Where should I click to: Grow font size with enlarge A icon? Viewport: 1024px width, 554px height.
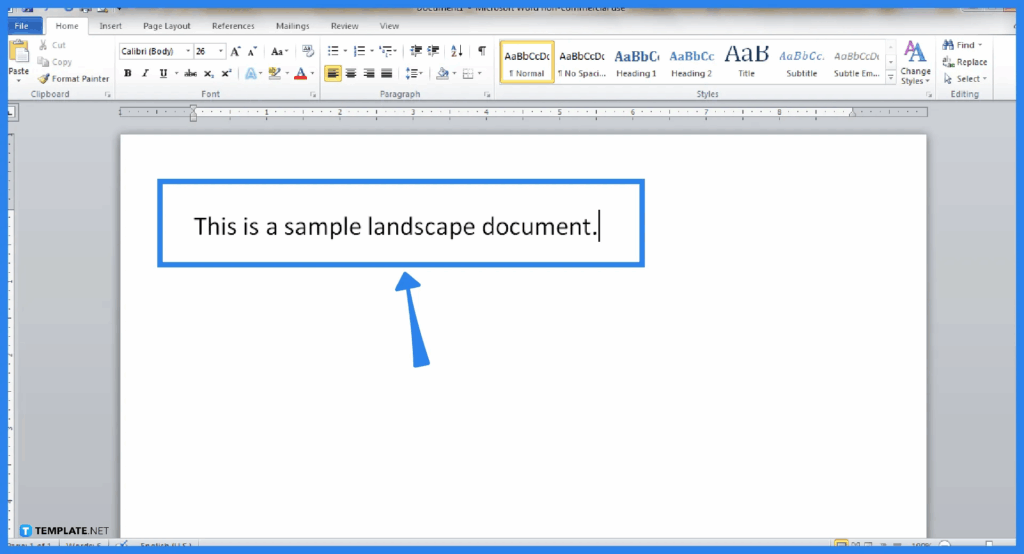(x=236, y=51)
